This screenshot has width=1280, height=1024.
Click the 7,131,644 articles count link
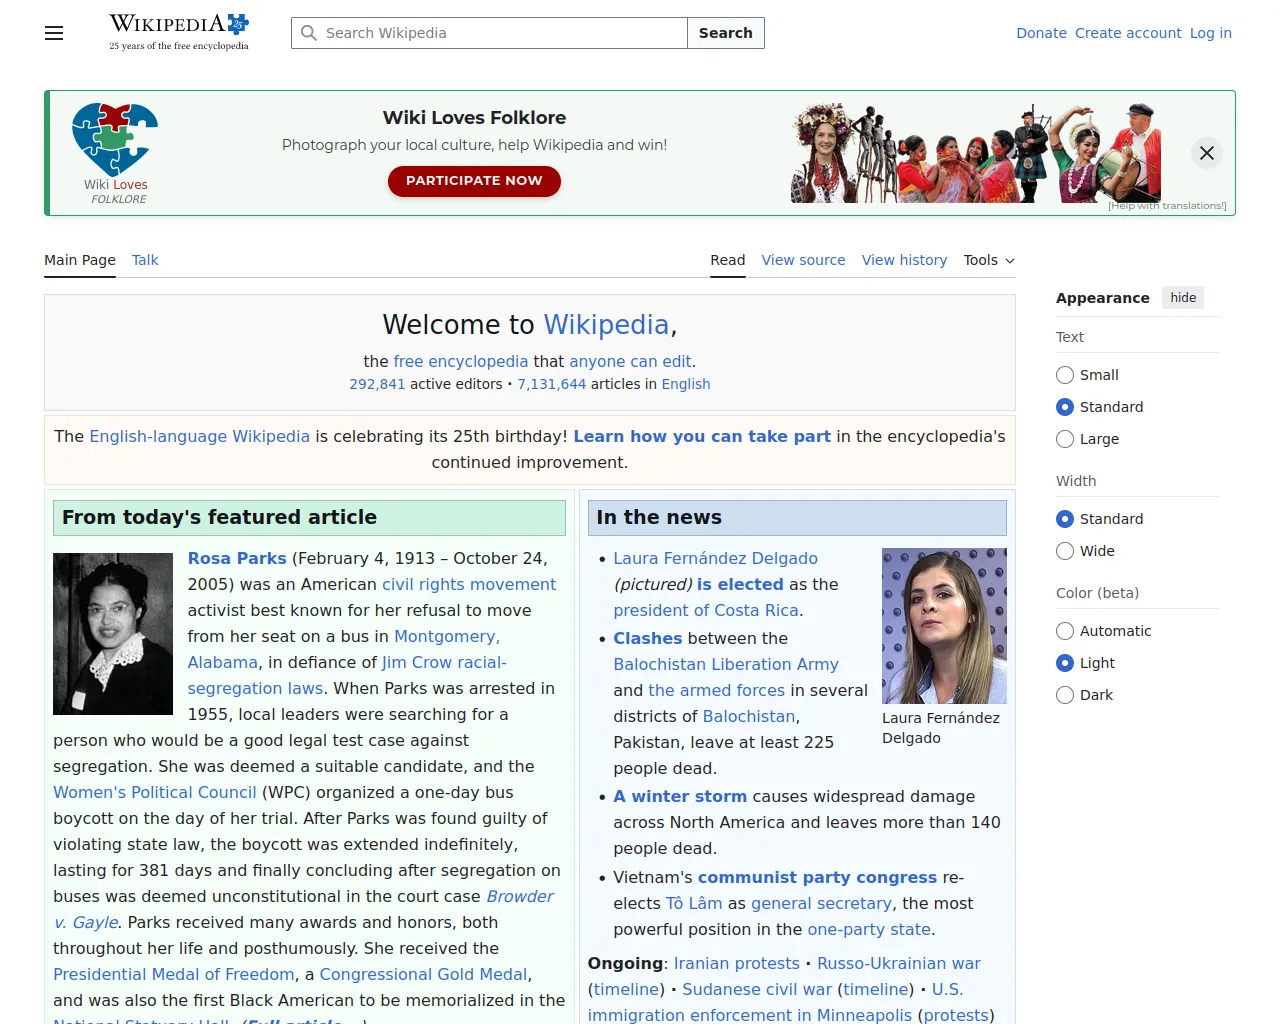pos(552,384)
